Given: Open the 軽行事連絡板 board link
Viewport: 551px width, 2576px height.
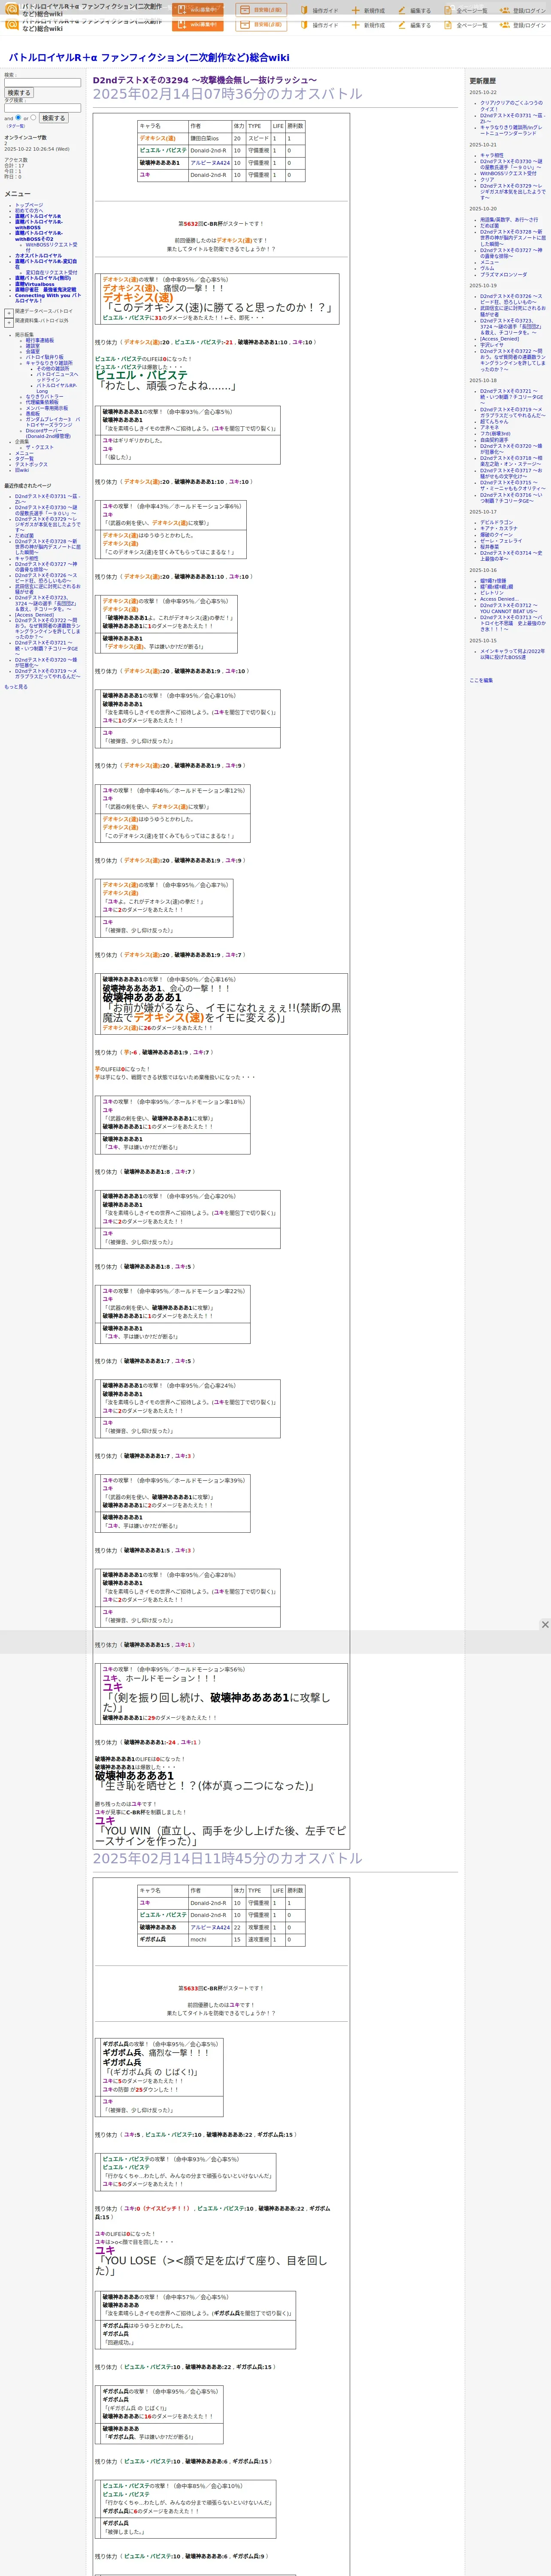Looking at the screenshot, I should click(40, 340).
